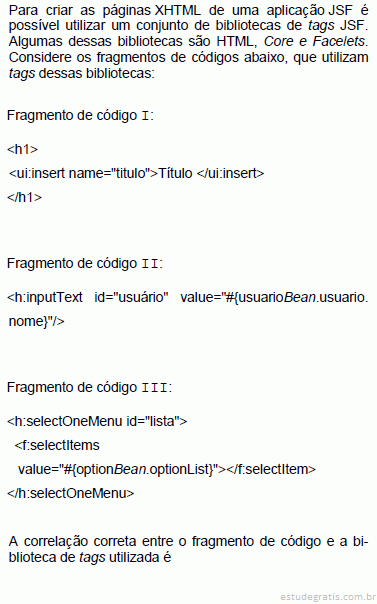Click the italic words "Core e Facelets"
377x604 pixels.
[x=314, y=41]
